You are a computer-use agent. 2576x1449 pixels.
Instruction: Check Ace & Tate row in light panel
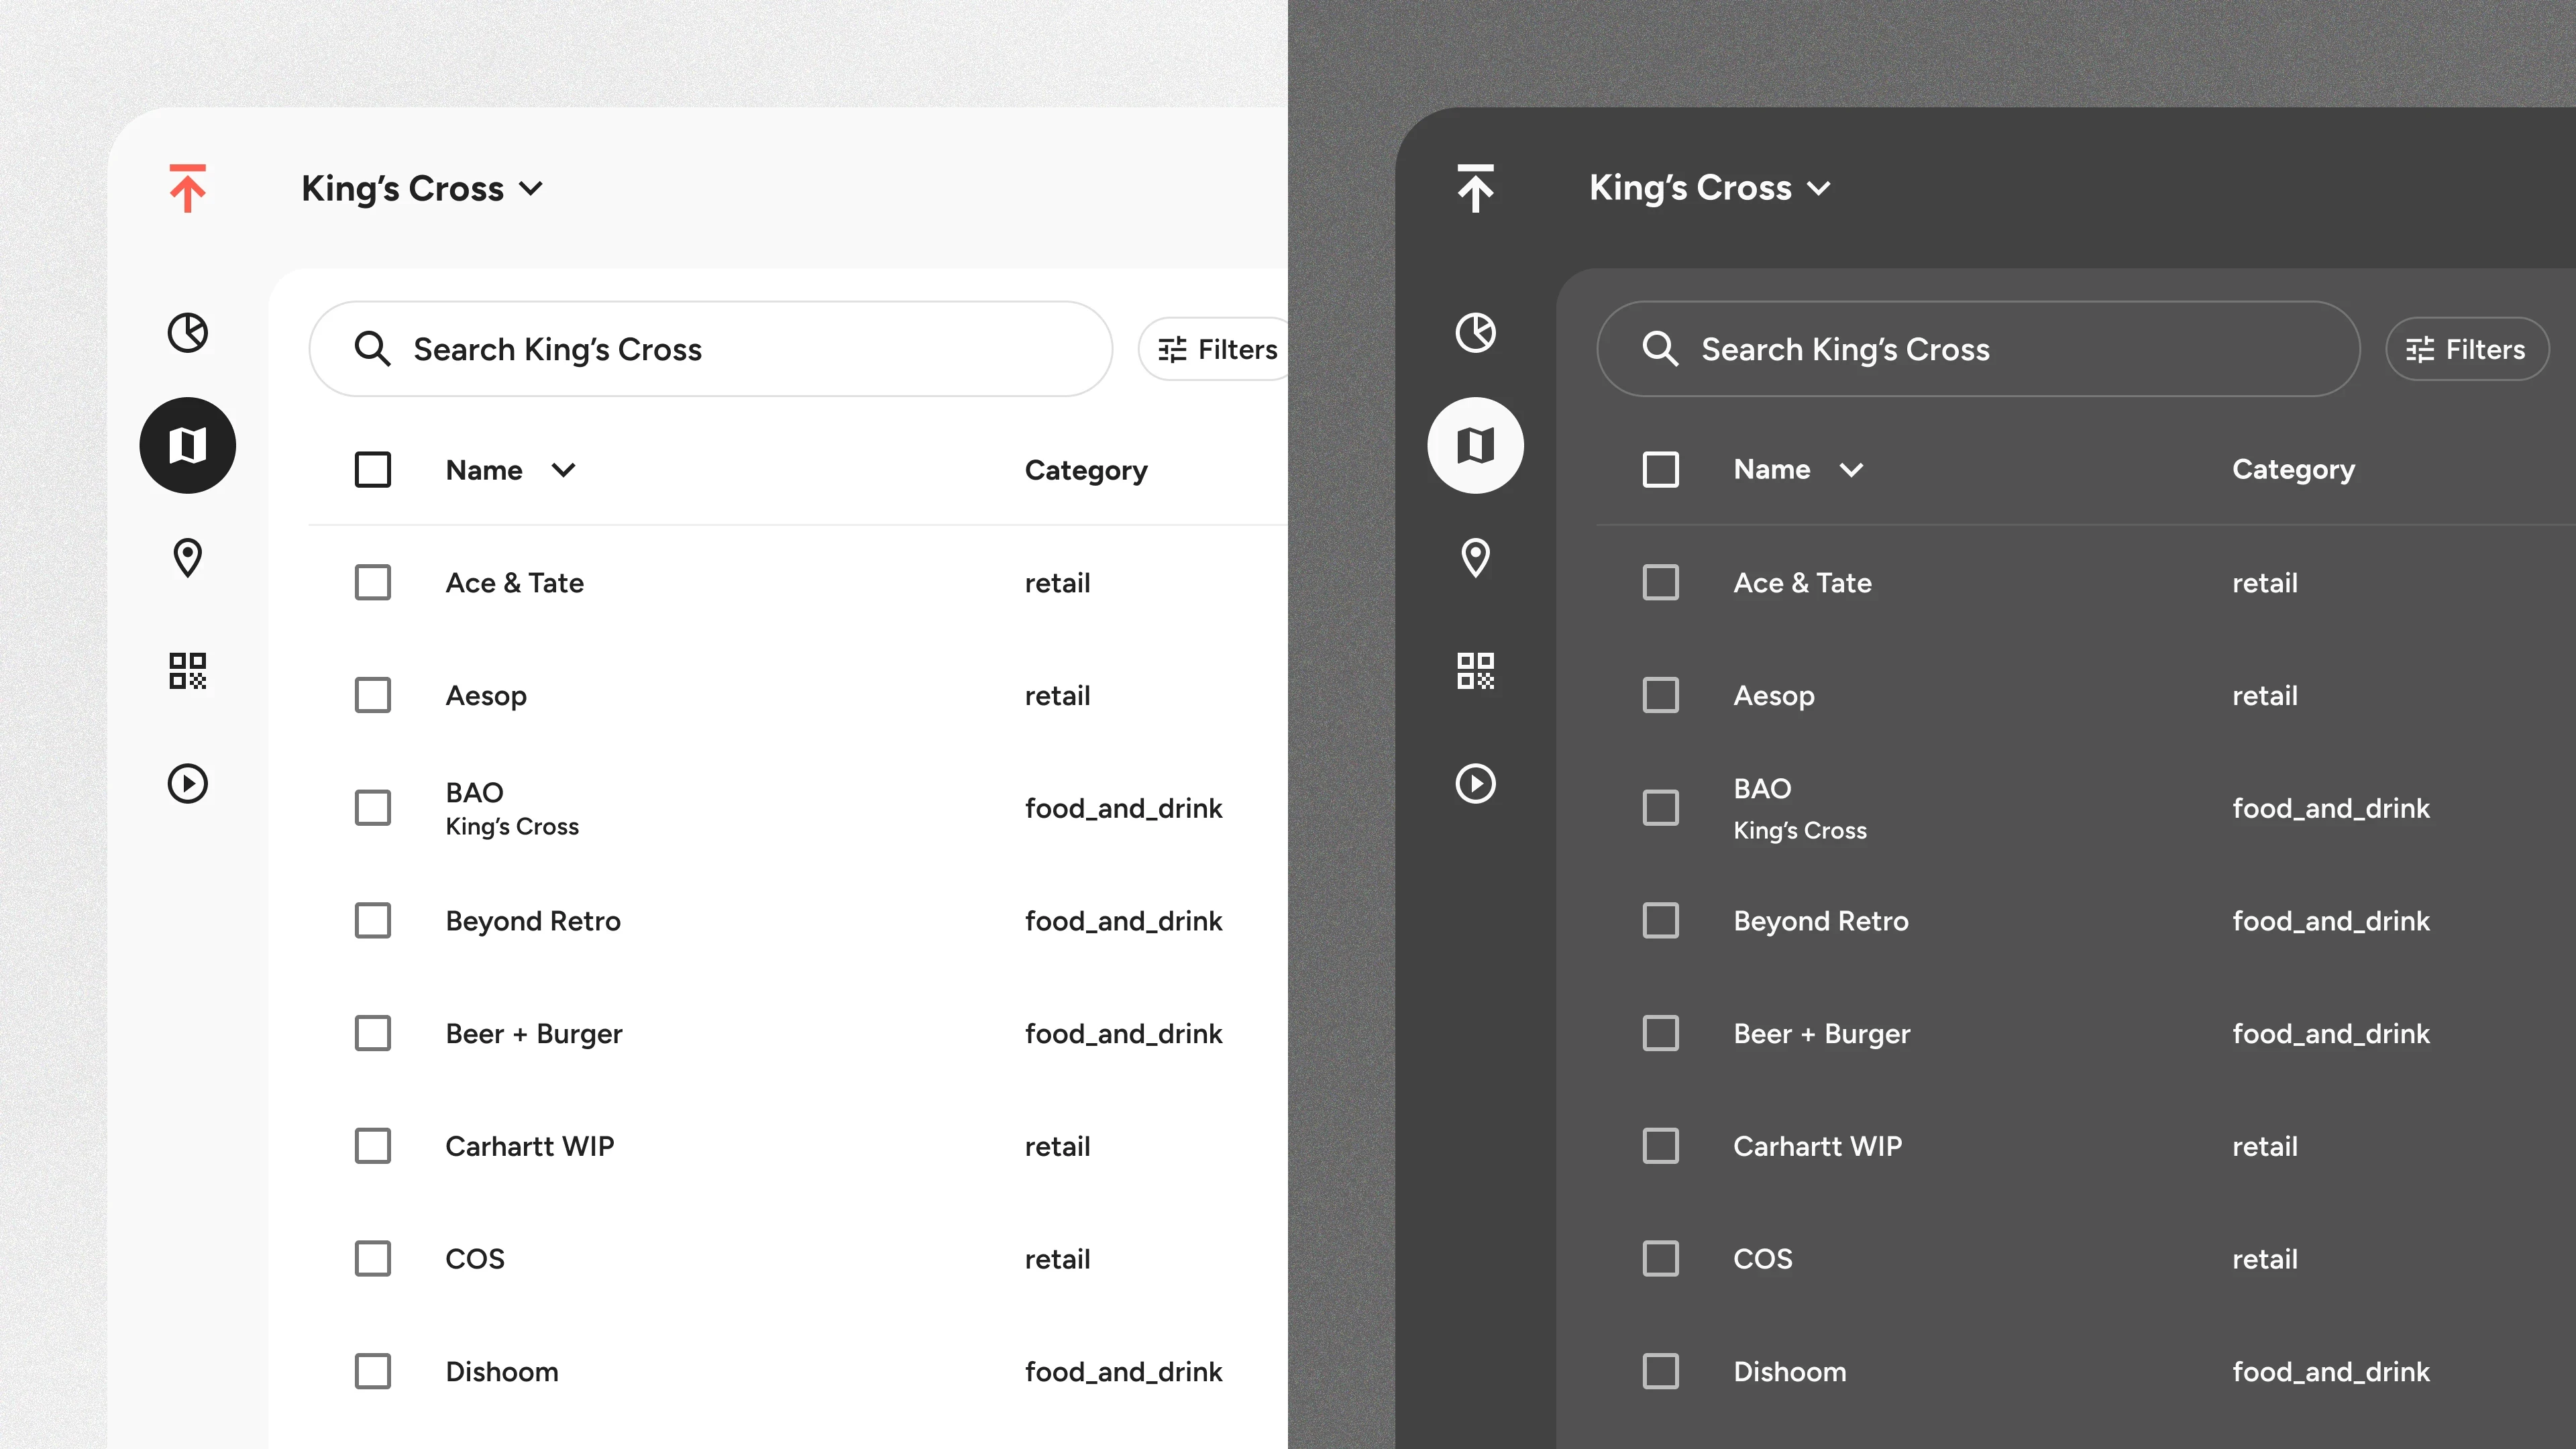(x=373, y=583)
